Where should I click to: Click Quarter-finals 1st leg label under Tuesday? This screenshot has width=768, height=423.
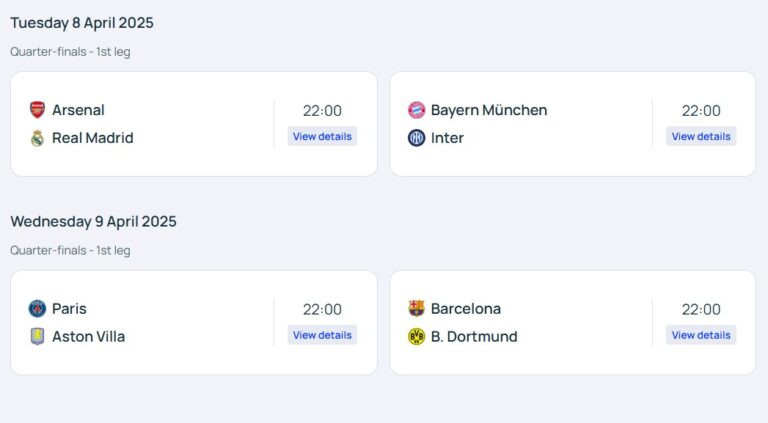click(70, 52)
